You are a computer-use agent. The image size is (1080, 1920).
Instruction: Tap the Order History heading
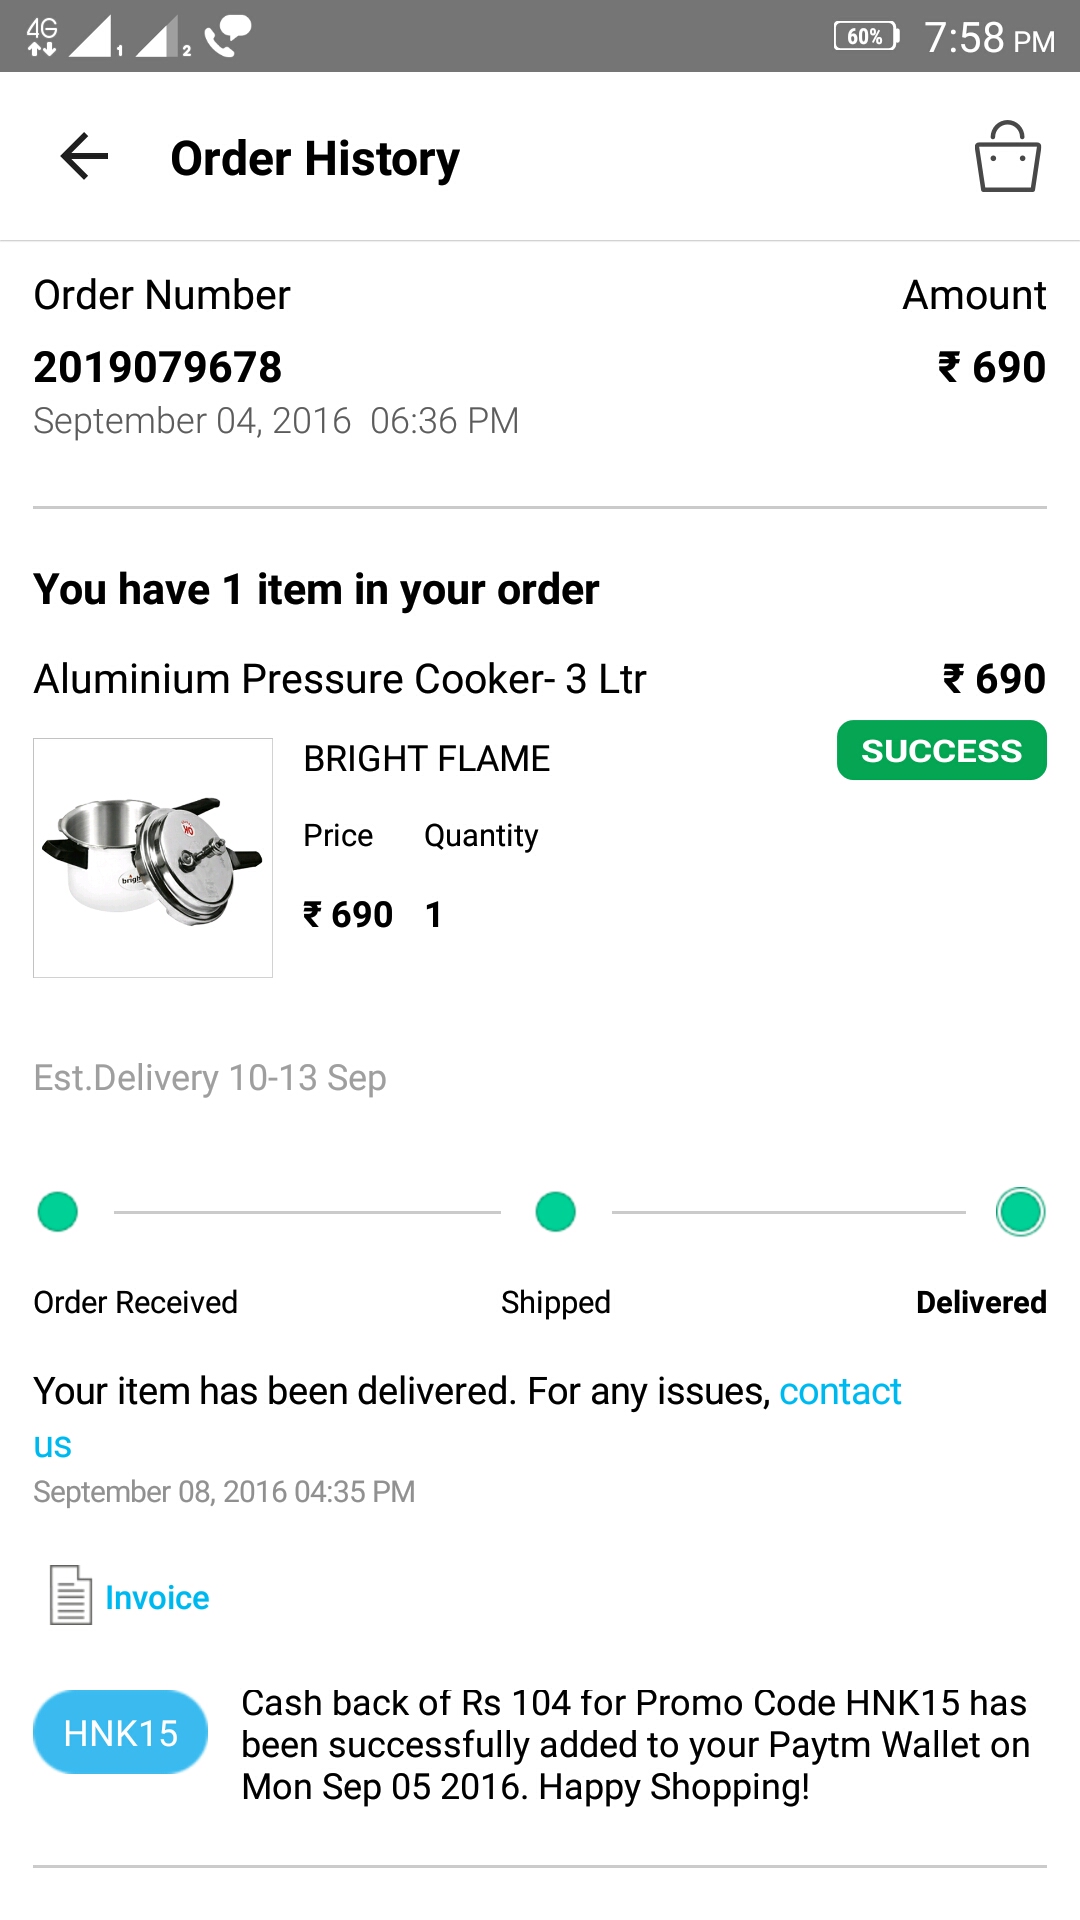(315, 158)
